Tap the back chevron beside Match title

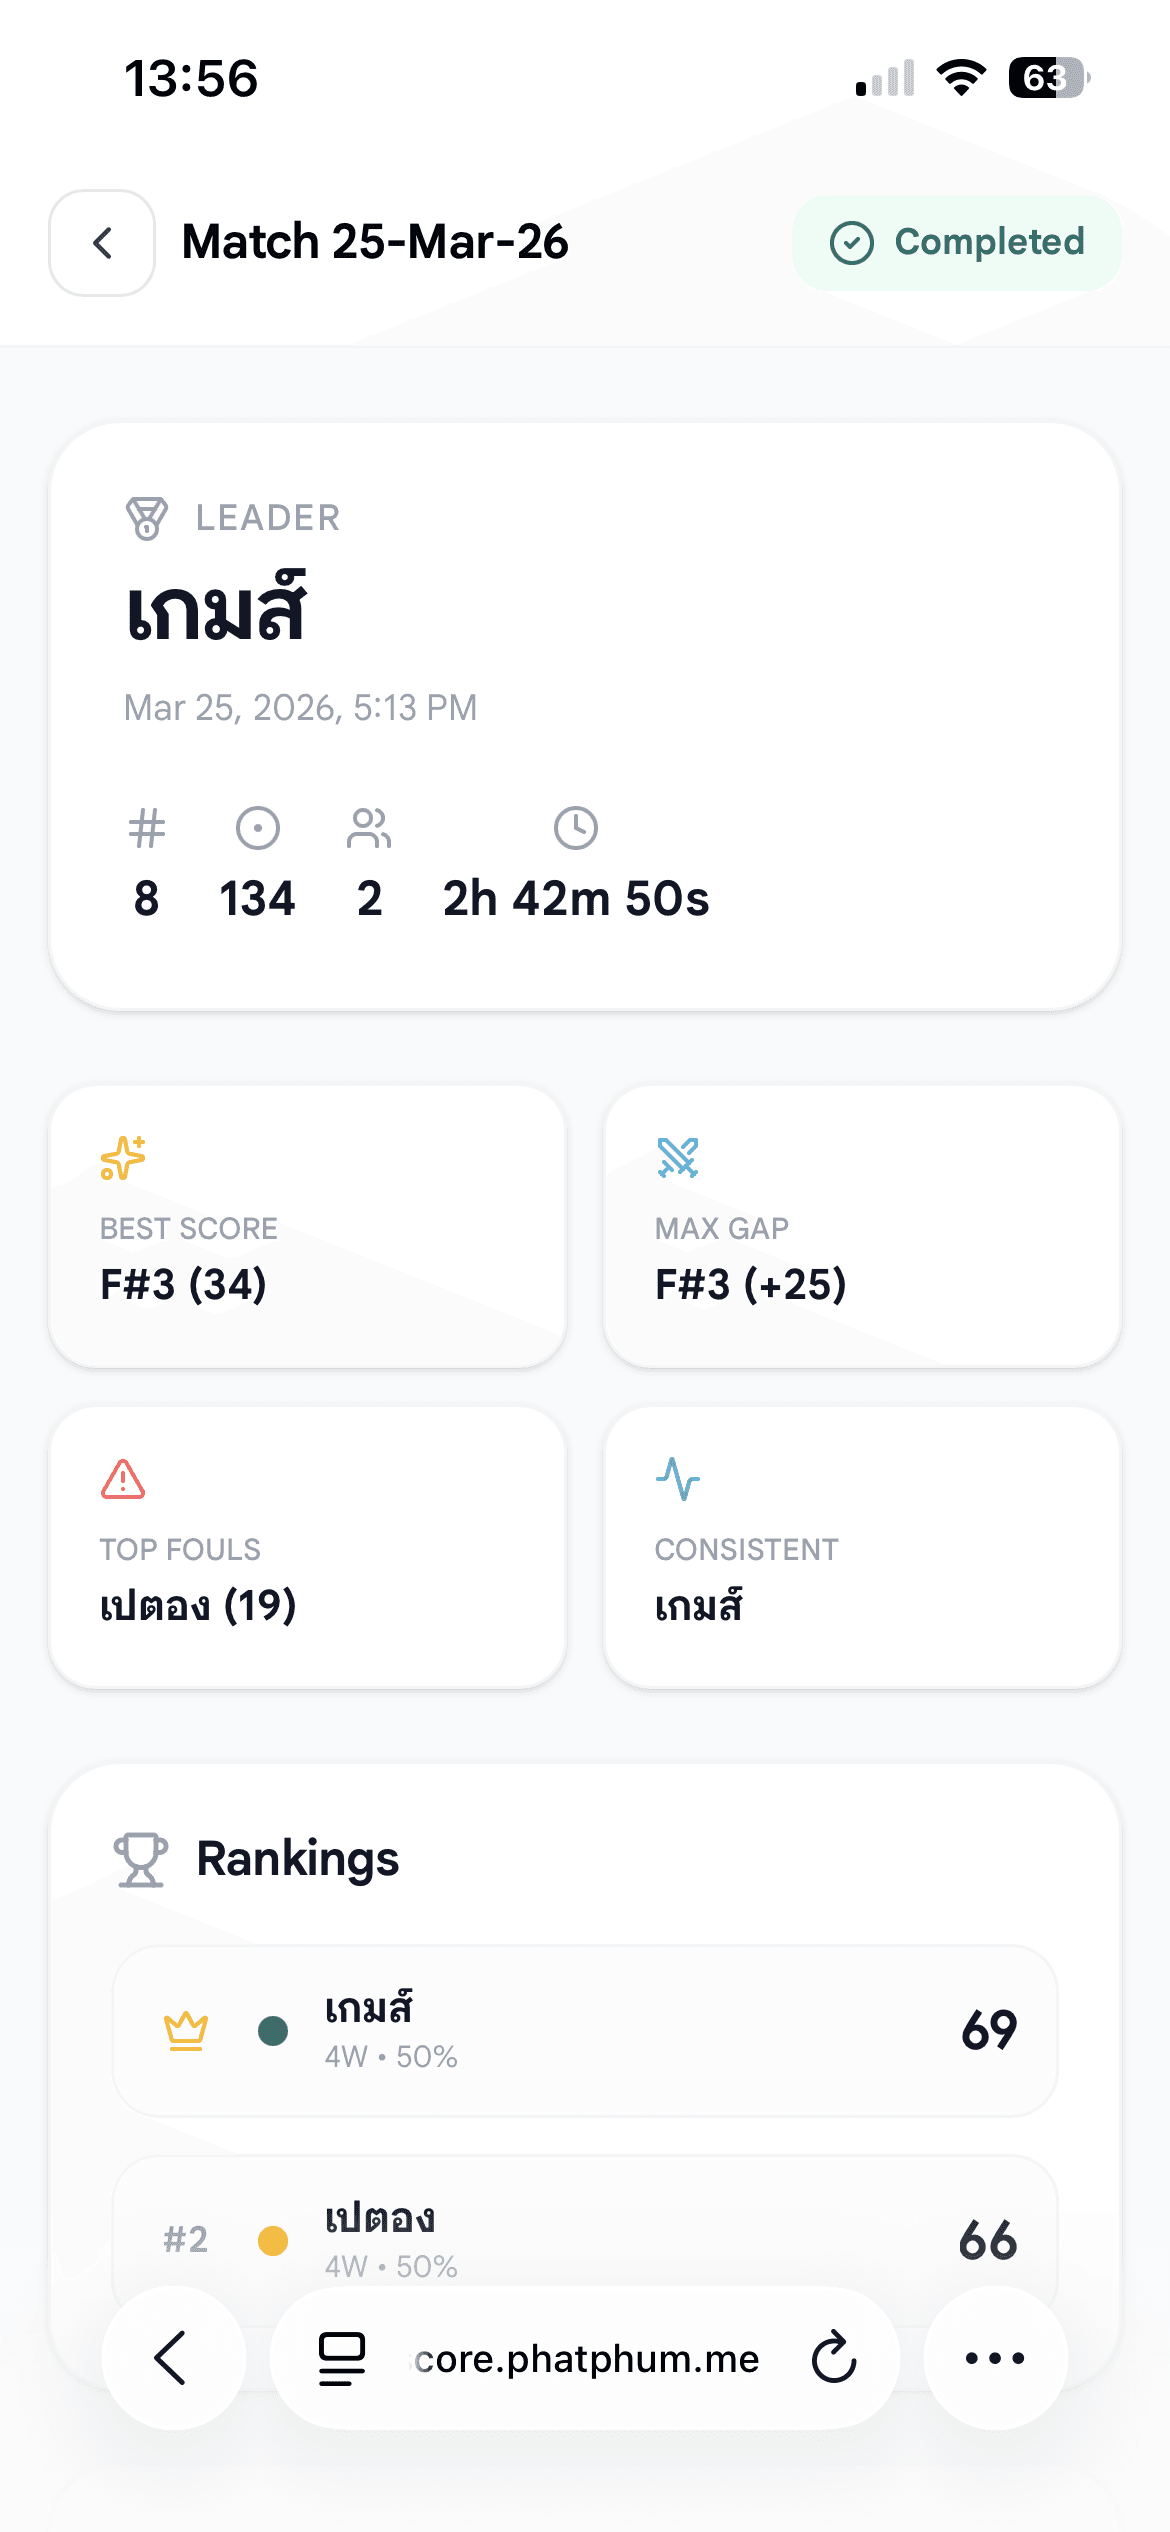point(102,243)
